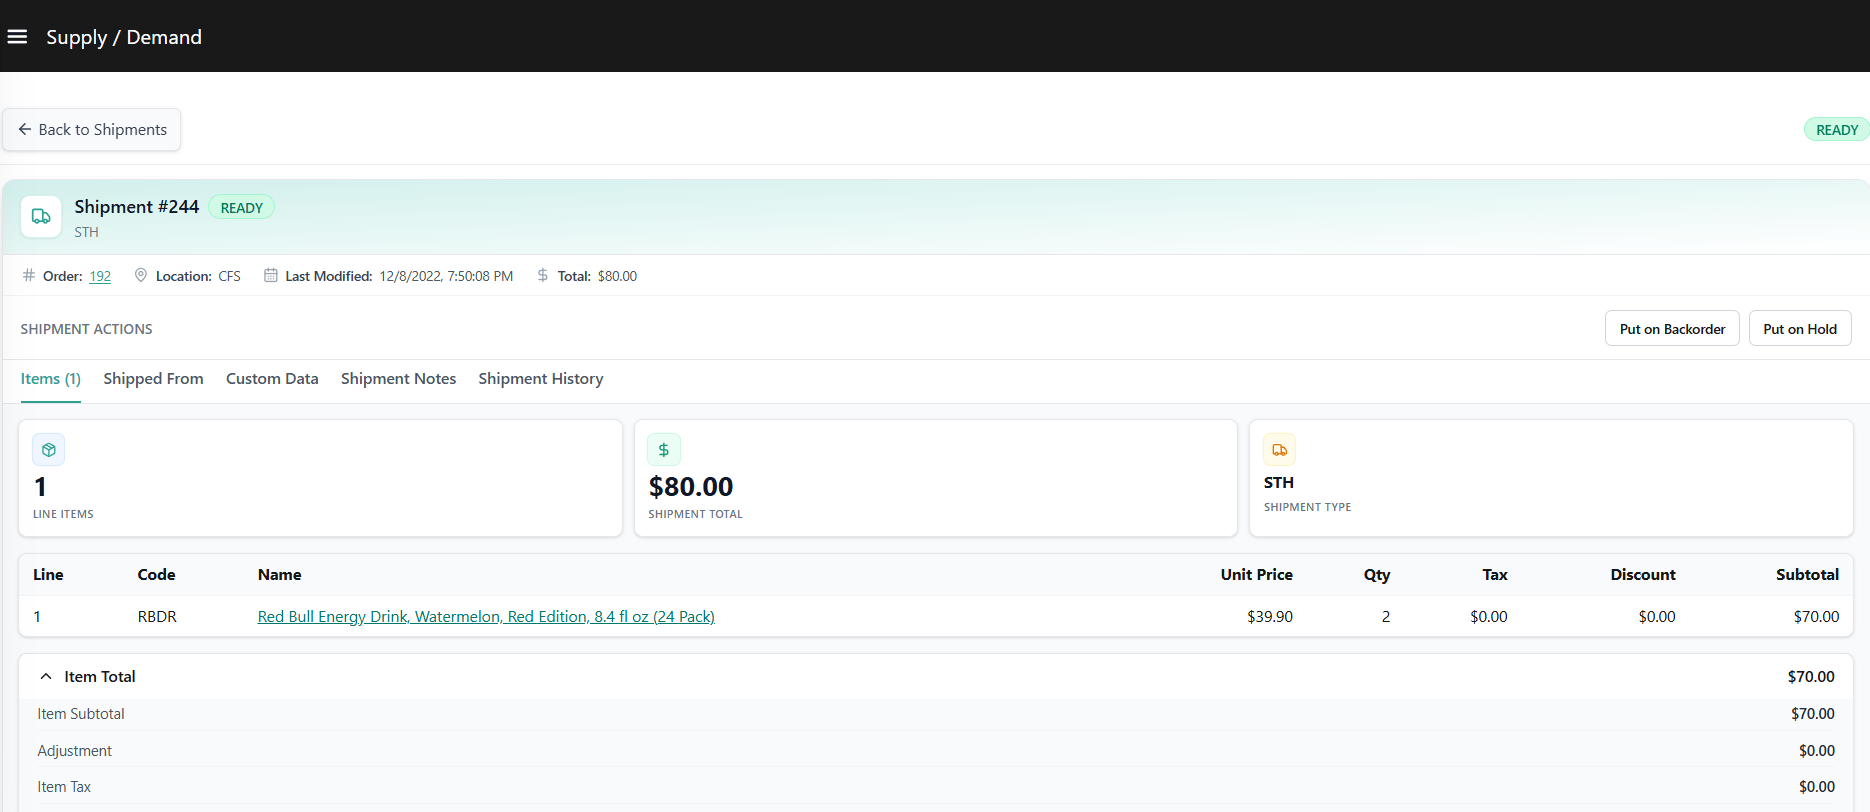The image size is (1870, 812).
Task: Click the SHIPMENT ACTIONS label
Action: tap(87, 329)
